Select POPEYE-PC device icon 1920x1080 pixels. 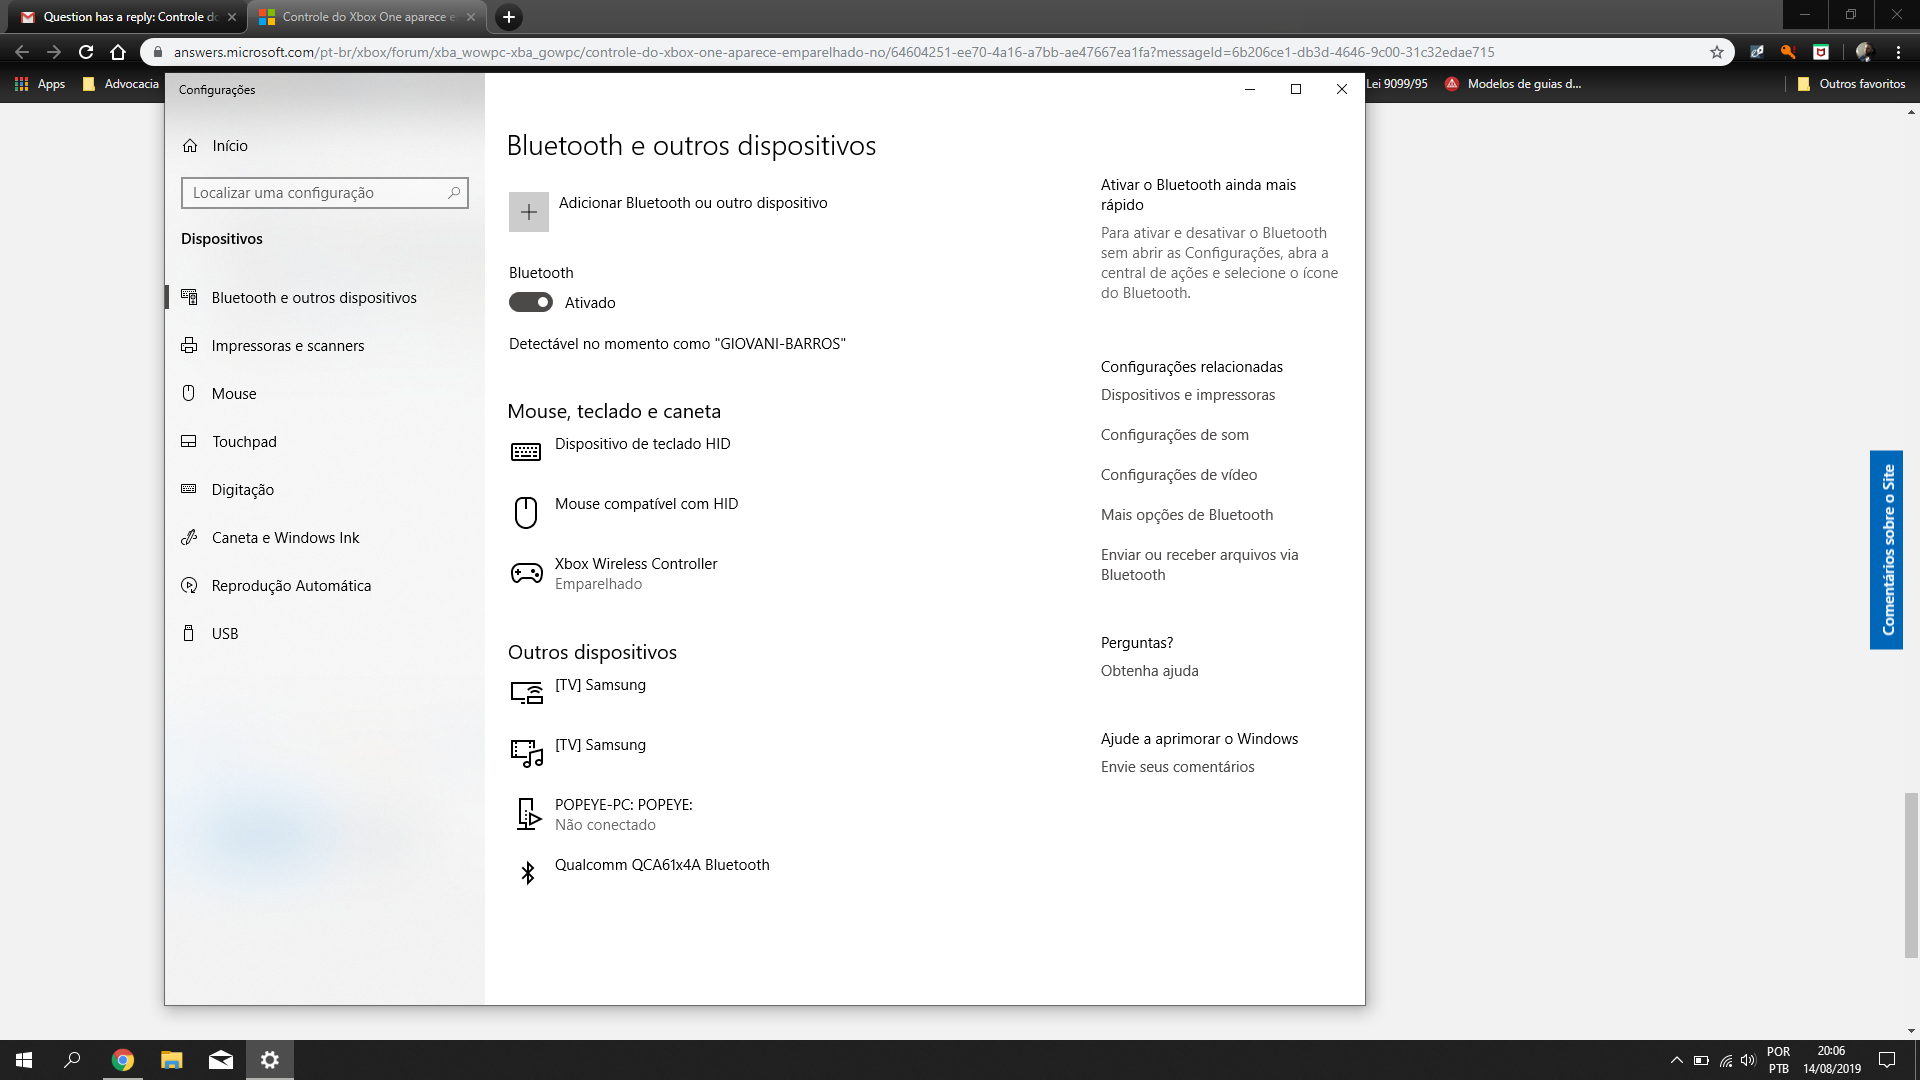coord(529,814)
